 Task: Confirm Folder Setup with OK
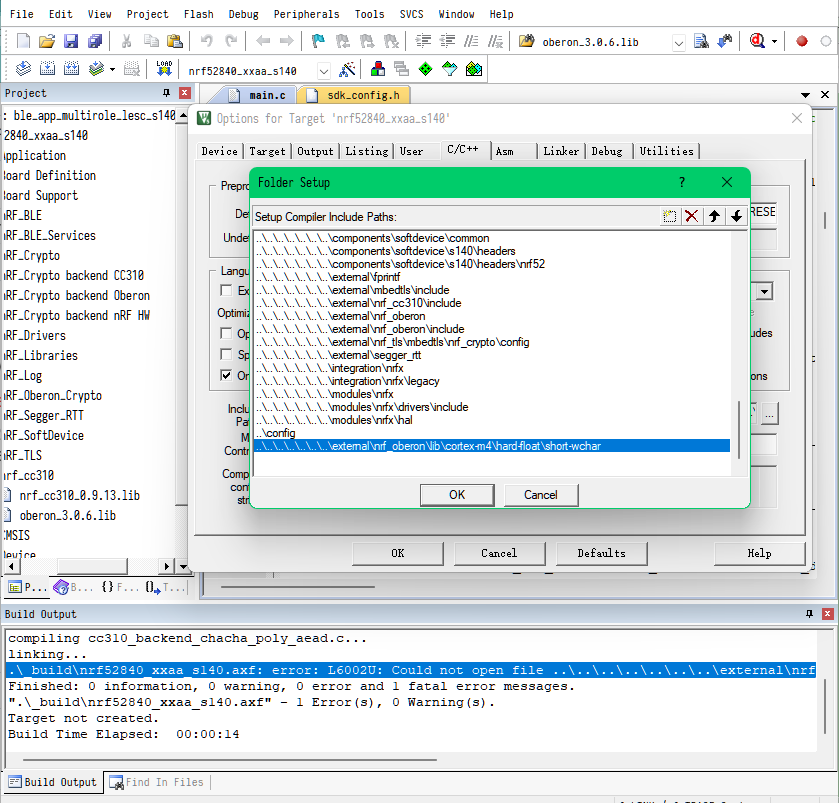pos(456,494)
